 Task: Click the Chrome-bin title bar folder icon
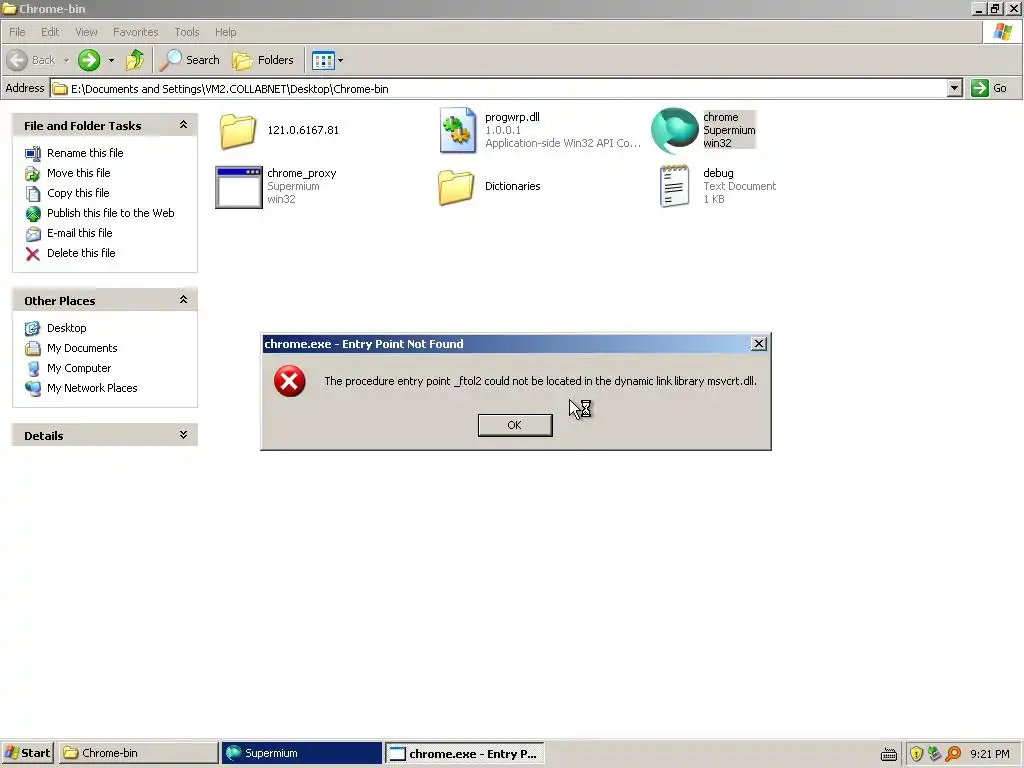coord(8,8)
